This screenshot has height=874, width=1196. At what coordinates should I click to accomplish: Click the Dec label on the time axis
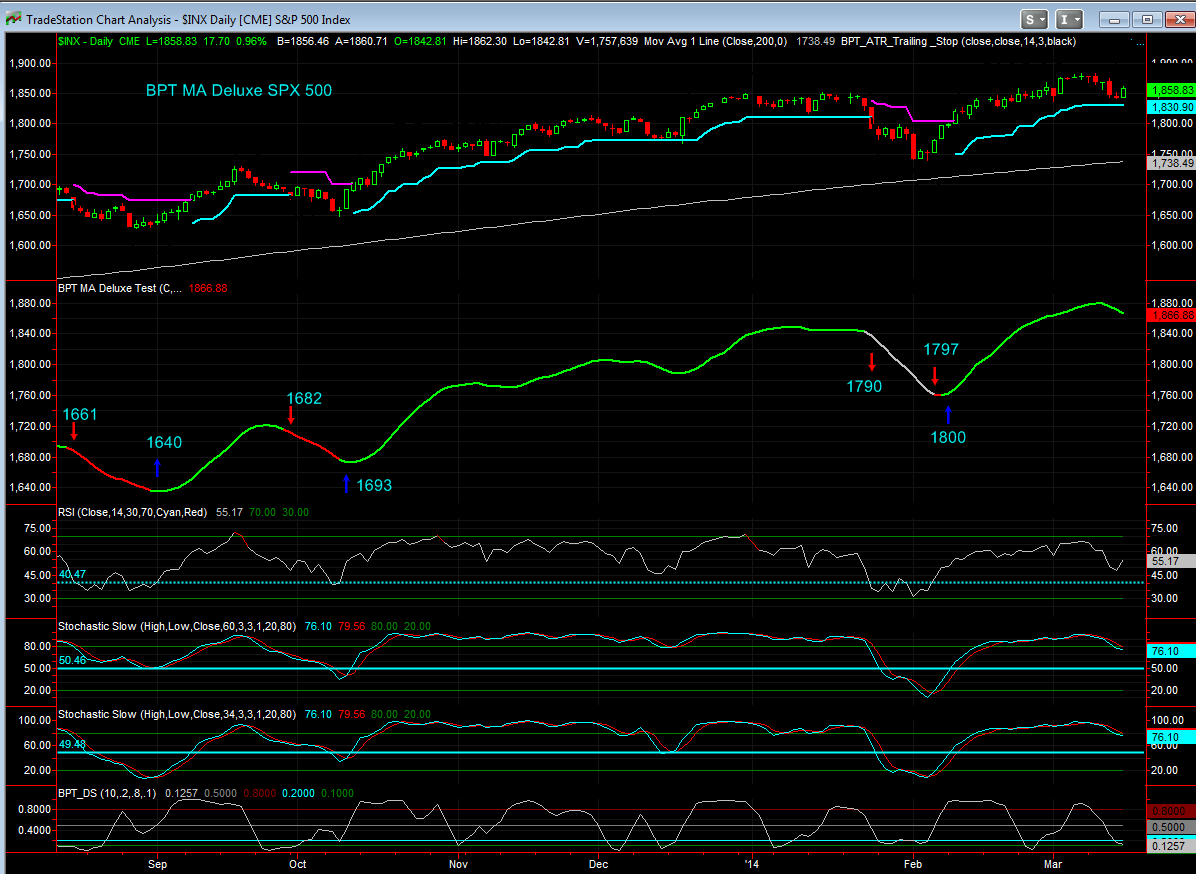tap(598, 861)
